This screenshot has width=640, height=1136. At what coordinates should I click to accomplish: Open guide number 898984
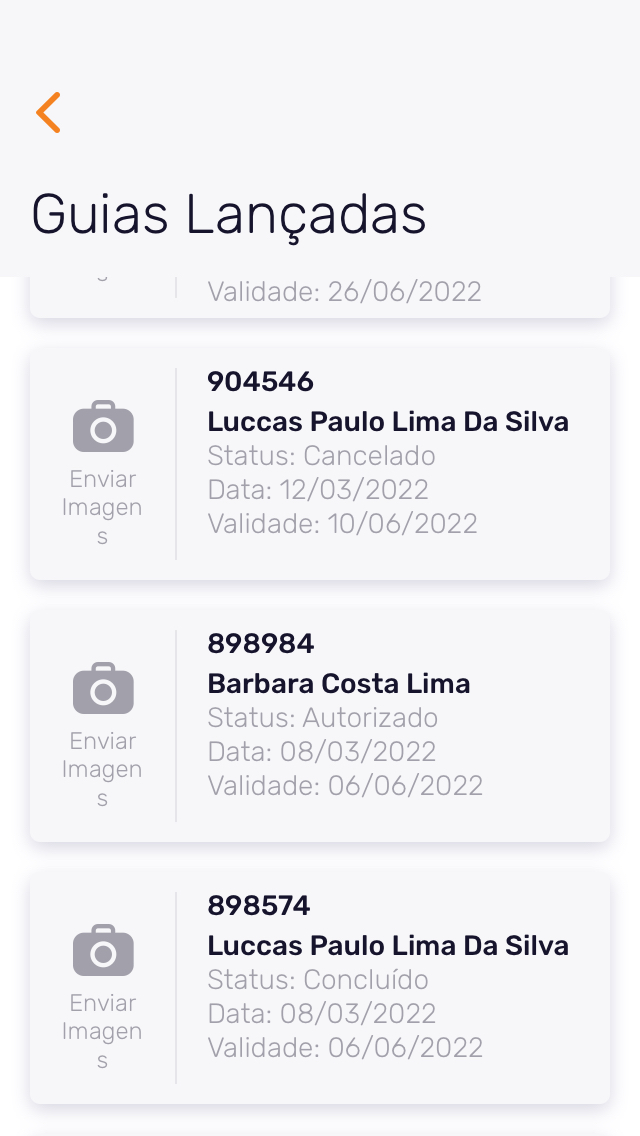point(260,643)
